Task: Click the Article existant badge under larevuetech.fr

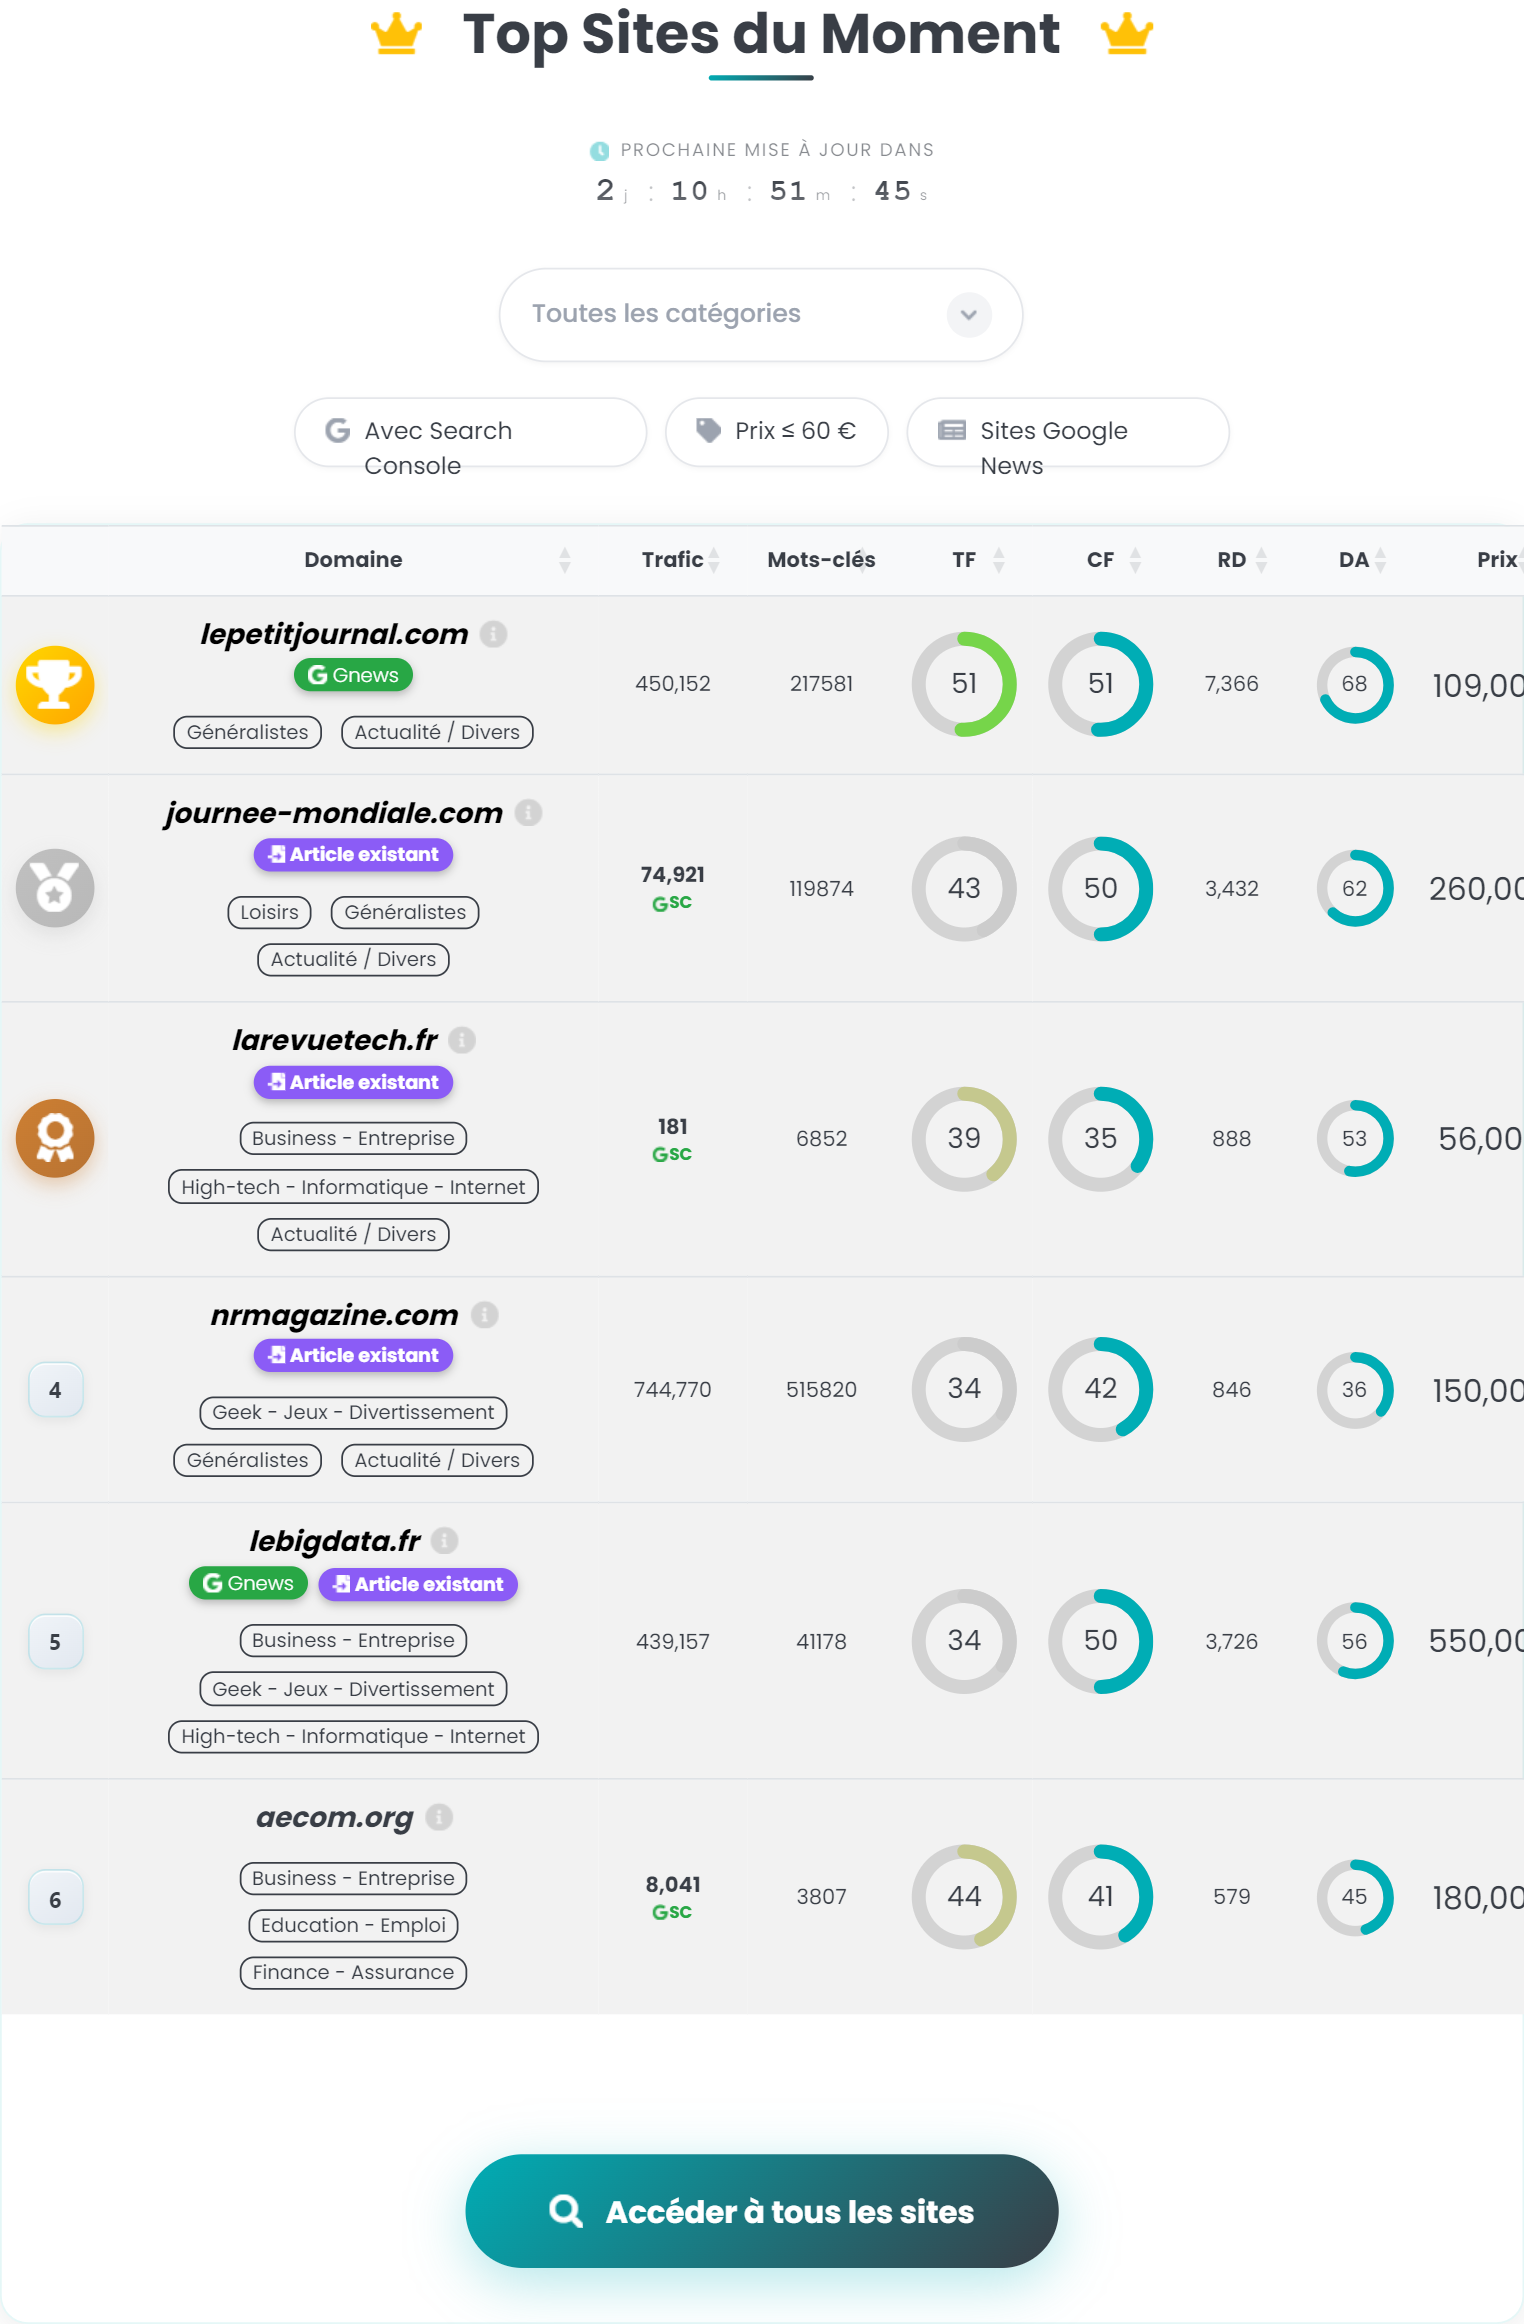Action: tap(353, 1082)
